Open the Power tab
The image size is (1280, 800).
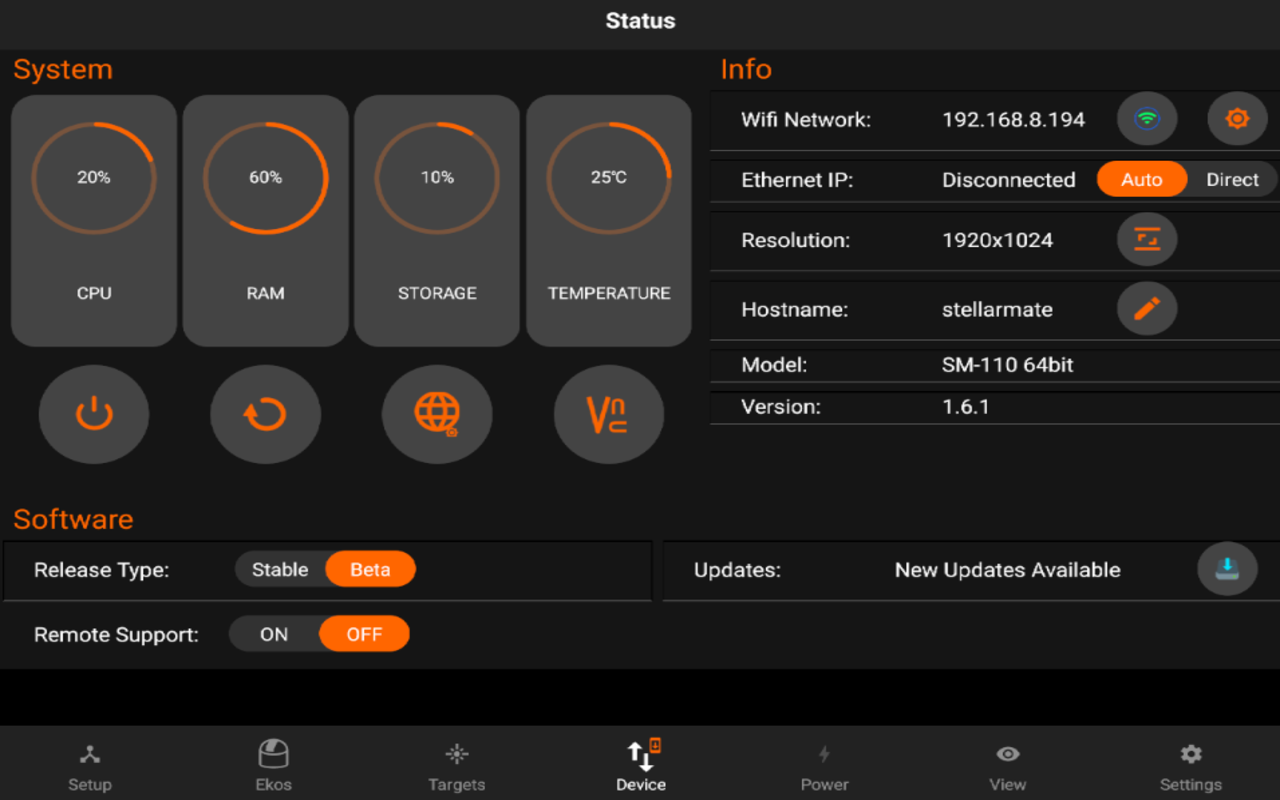pyautogui.click(x=825, y=767)
